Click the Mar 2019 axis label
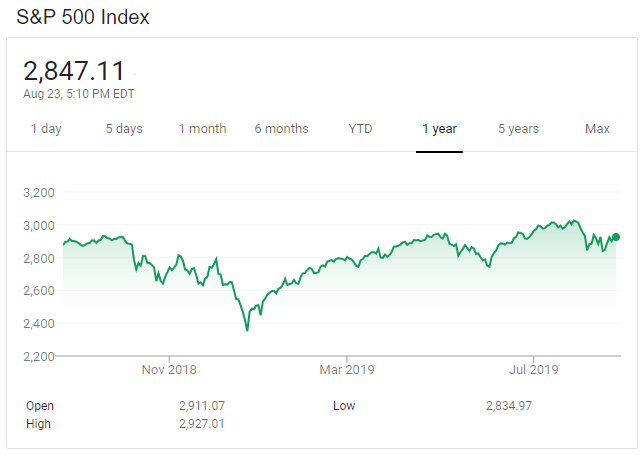643x455 pixels. point(347,370)
